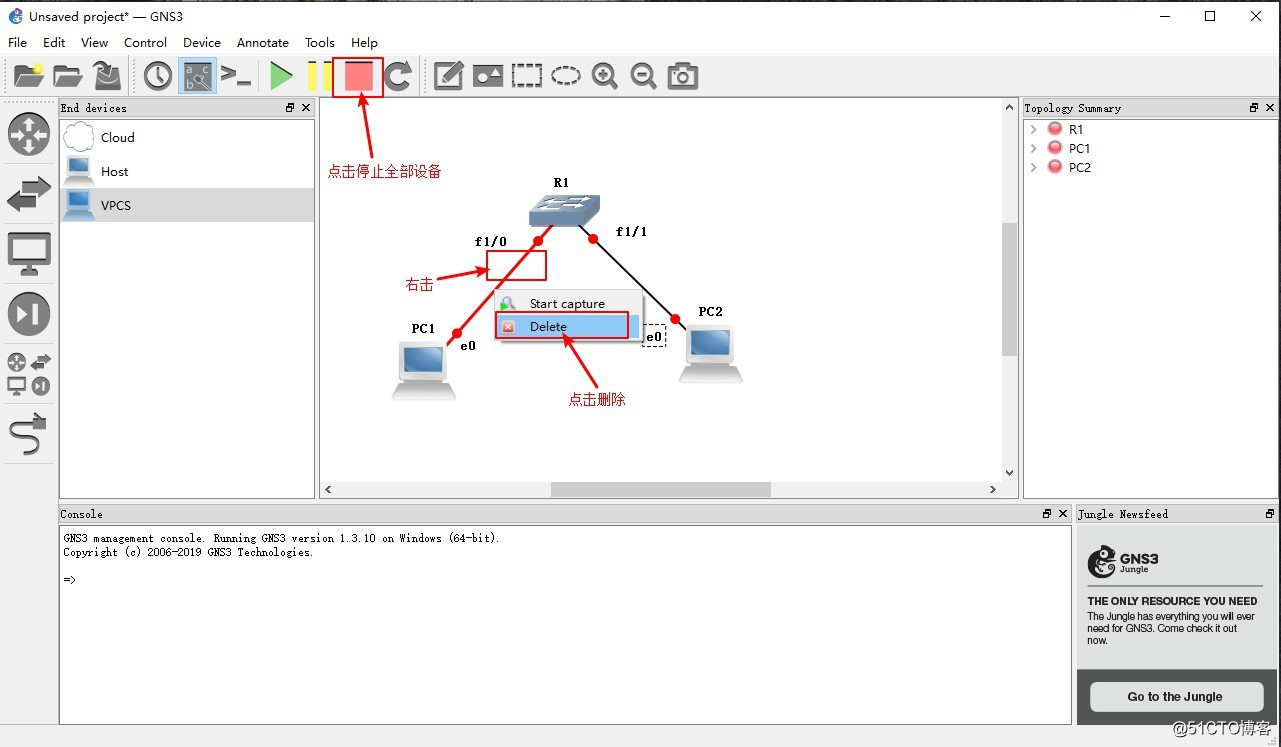
Task: Close the End devices panel
Action: pyautogui.click(x=306, y=107)
